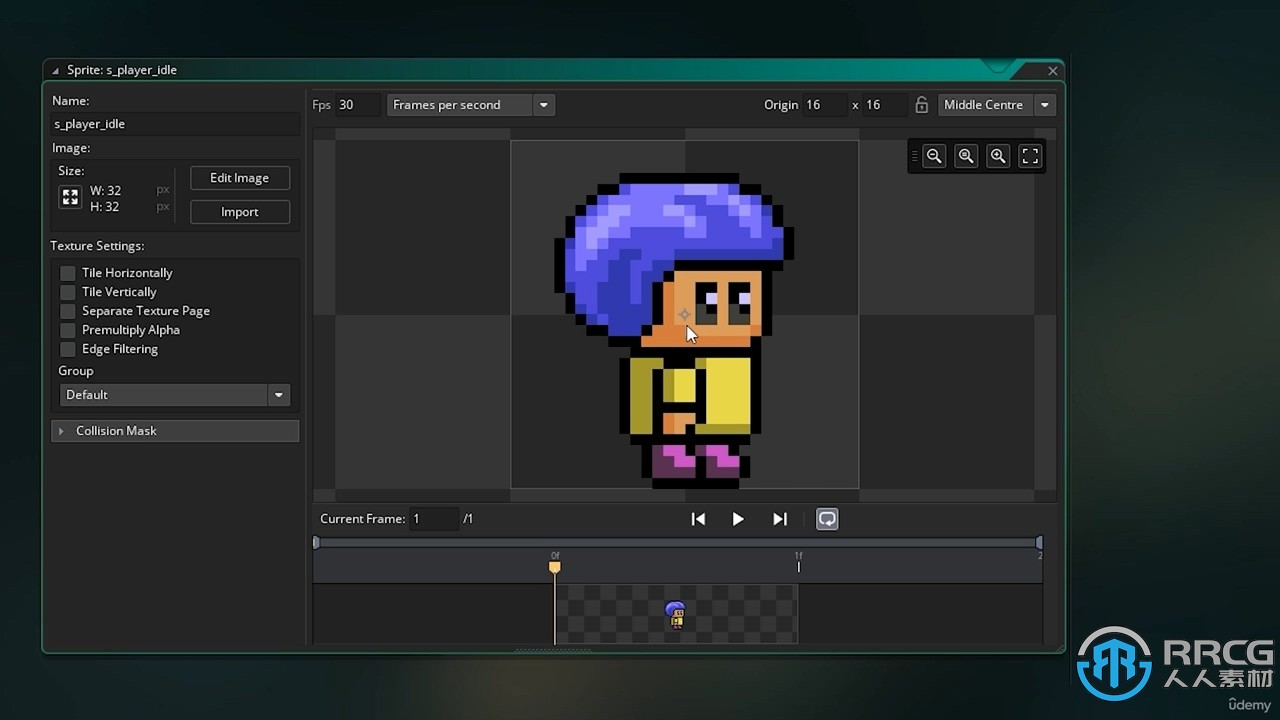
Task: Check Premultiply Alpha option
Action: coord(68,330)
